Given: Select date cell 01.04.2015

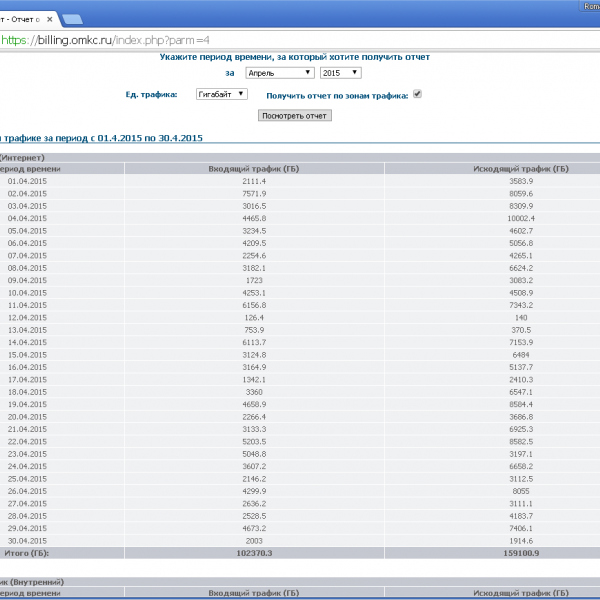Looking at the screenshot, I should (x=27, y=181).
